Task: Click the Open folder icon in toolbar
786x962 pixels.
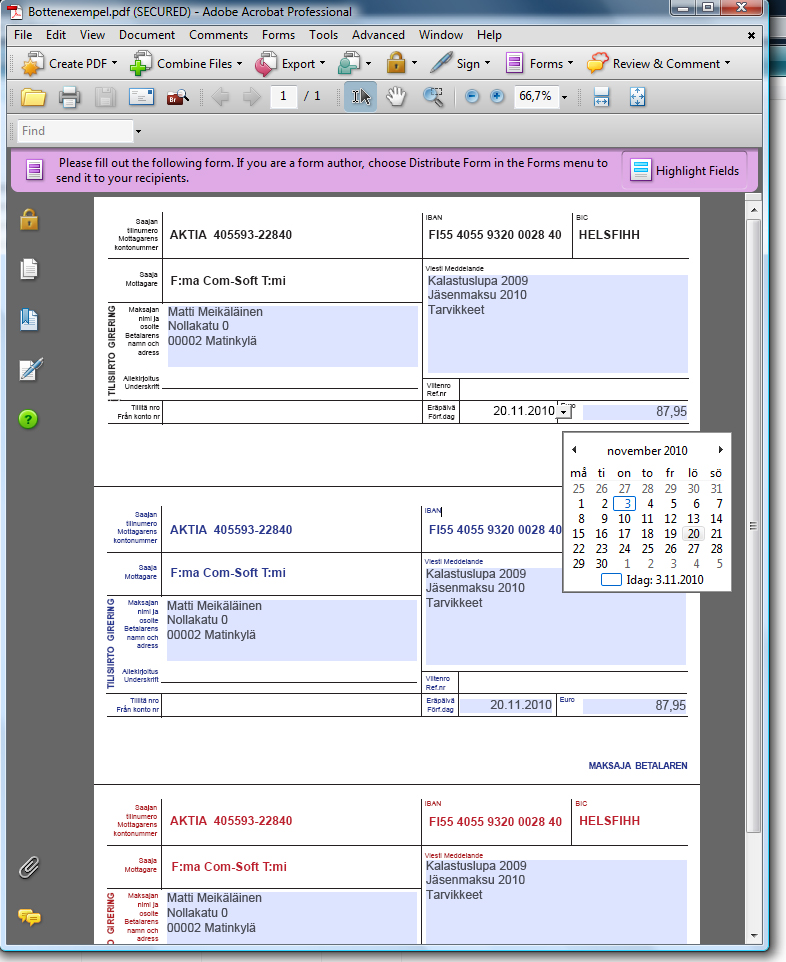Action: [34, 97]
